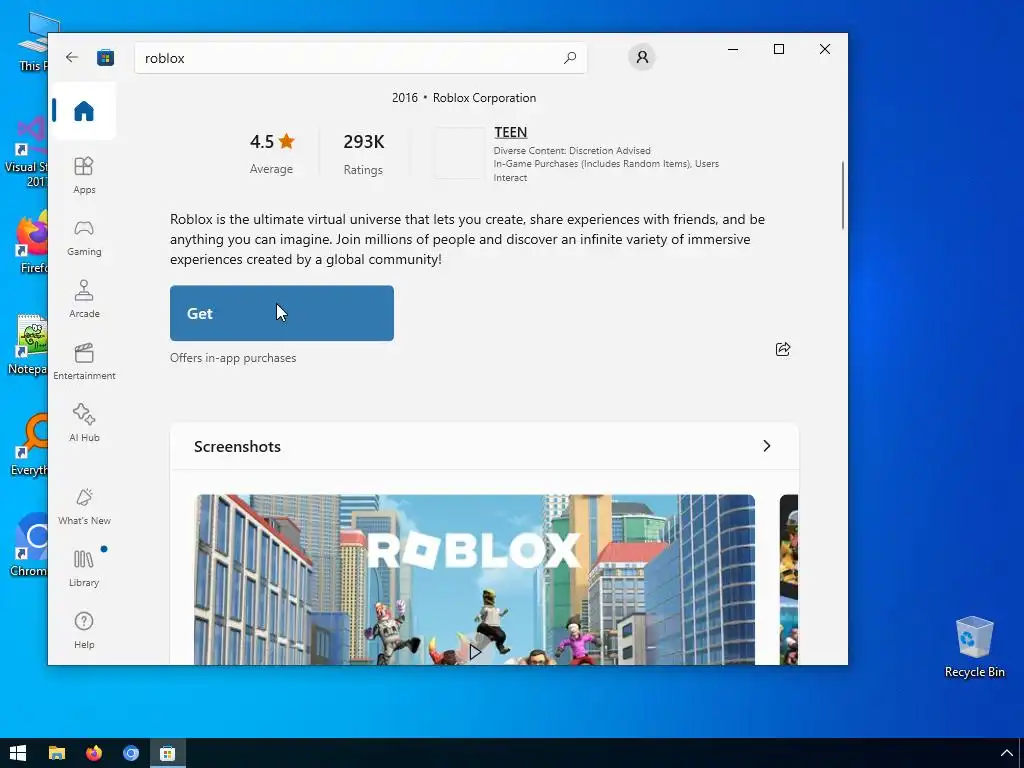Image resolution: width=1024 pixels, height=768 pixels.
Task: Select the Recycle Bin desktop icon
Action: coord(974,647)
